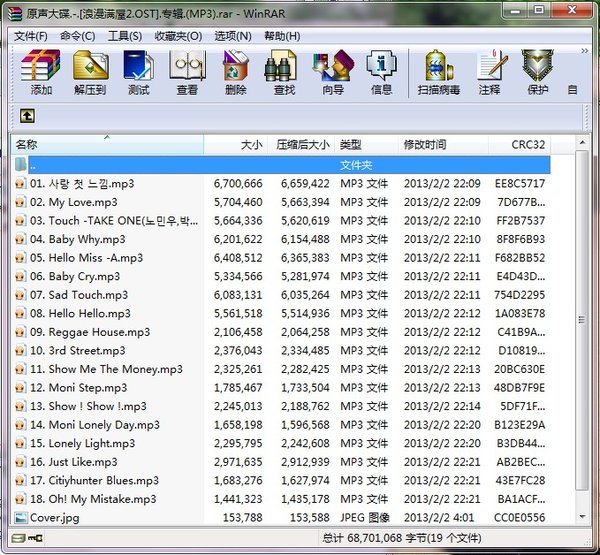Viewport: 600px width, 555px height.
Task: Select file 09. Reggae House.mp3
Action: [281, 332]
